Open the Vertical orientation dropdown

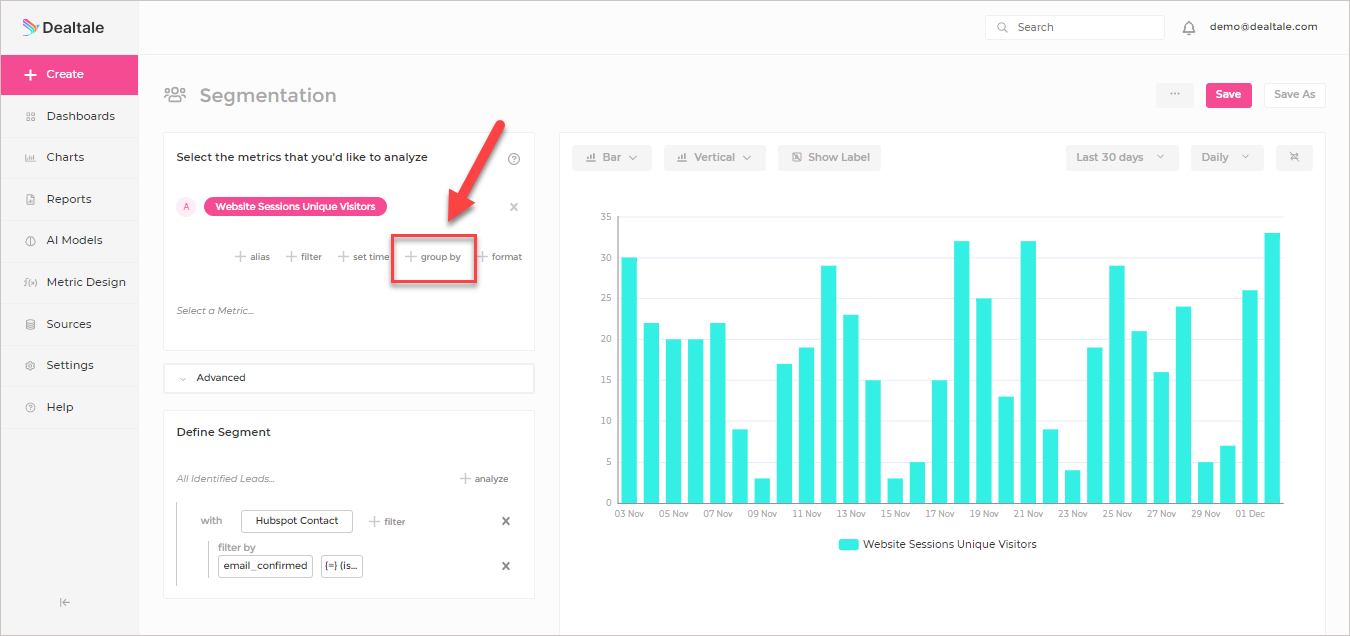pos(715,157)
